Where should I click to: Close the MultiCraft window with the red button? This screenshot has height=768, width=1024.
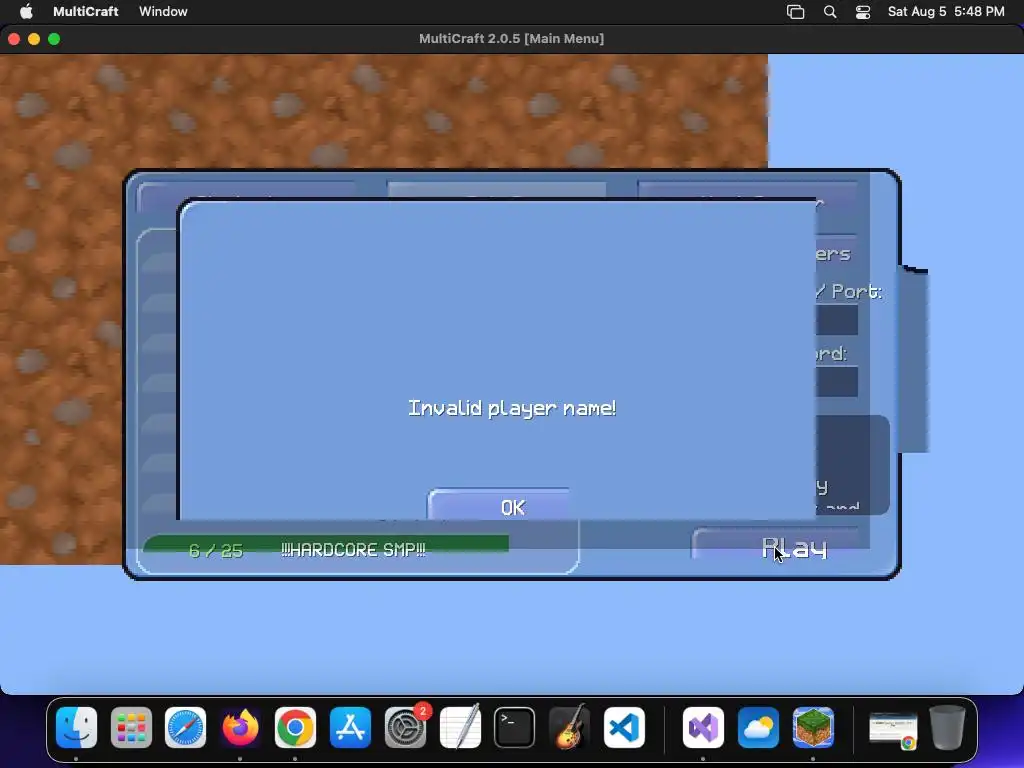click(14, 39)
